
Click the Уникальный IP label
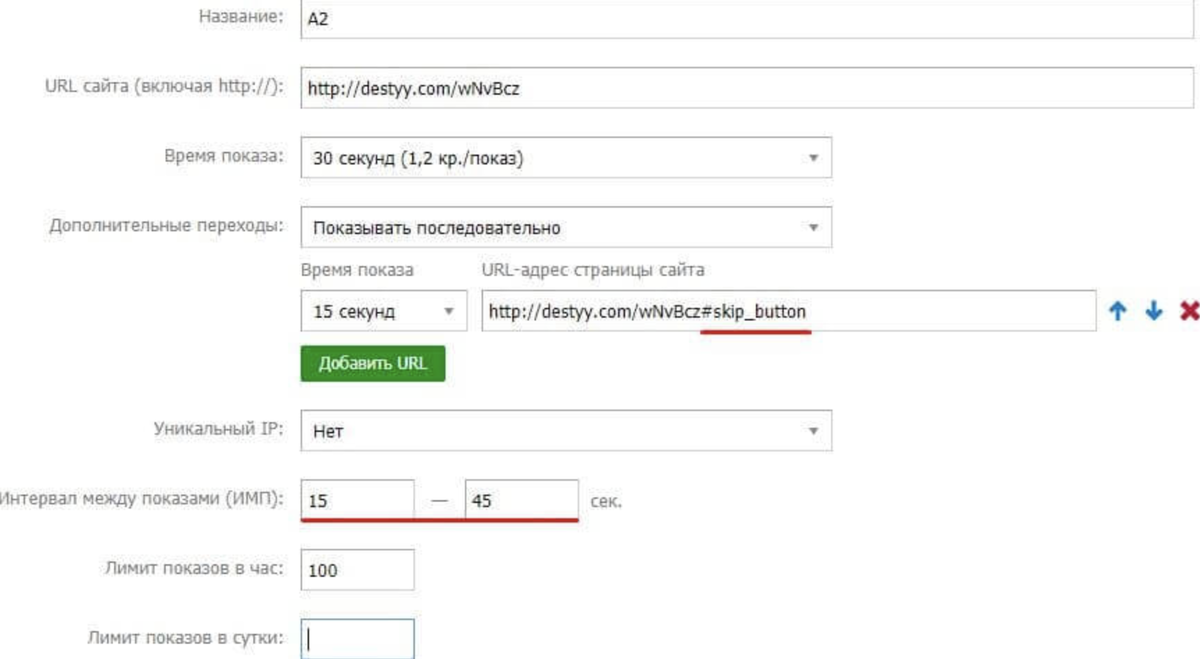[x=219, y=429]
